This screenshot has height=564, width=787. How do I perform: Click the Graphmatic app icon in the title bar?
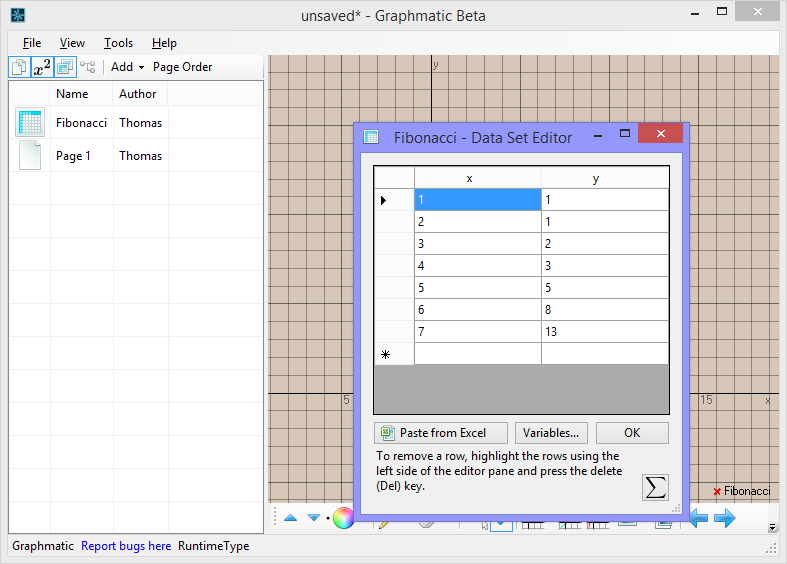pos(18,16)
